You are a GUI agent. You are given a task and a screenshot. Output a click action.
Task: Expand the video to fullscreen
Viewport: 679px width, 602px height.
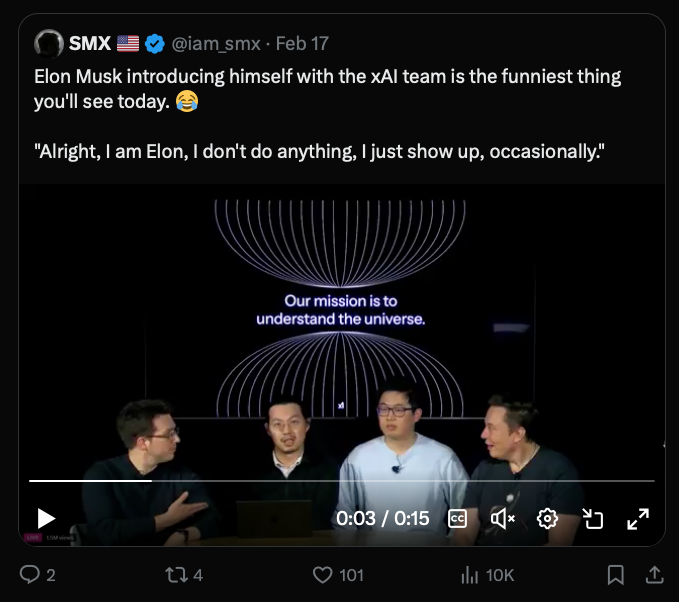pyautogui.click(x=638, y=518)
